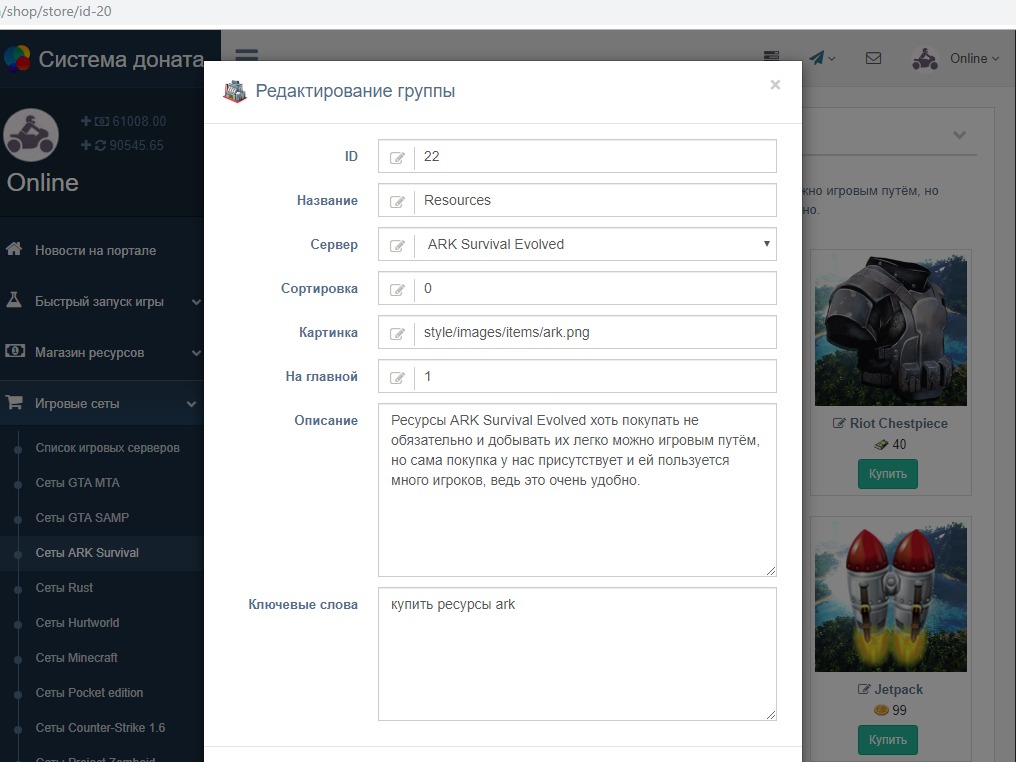Click the hamburger menu icon in header
This screenshot has height=762, width=1016.
[x=246, y=58]
